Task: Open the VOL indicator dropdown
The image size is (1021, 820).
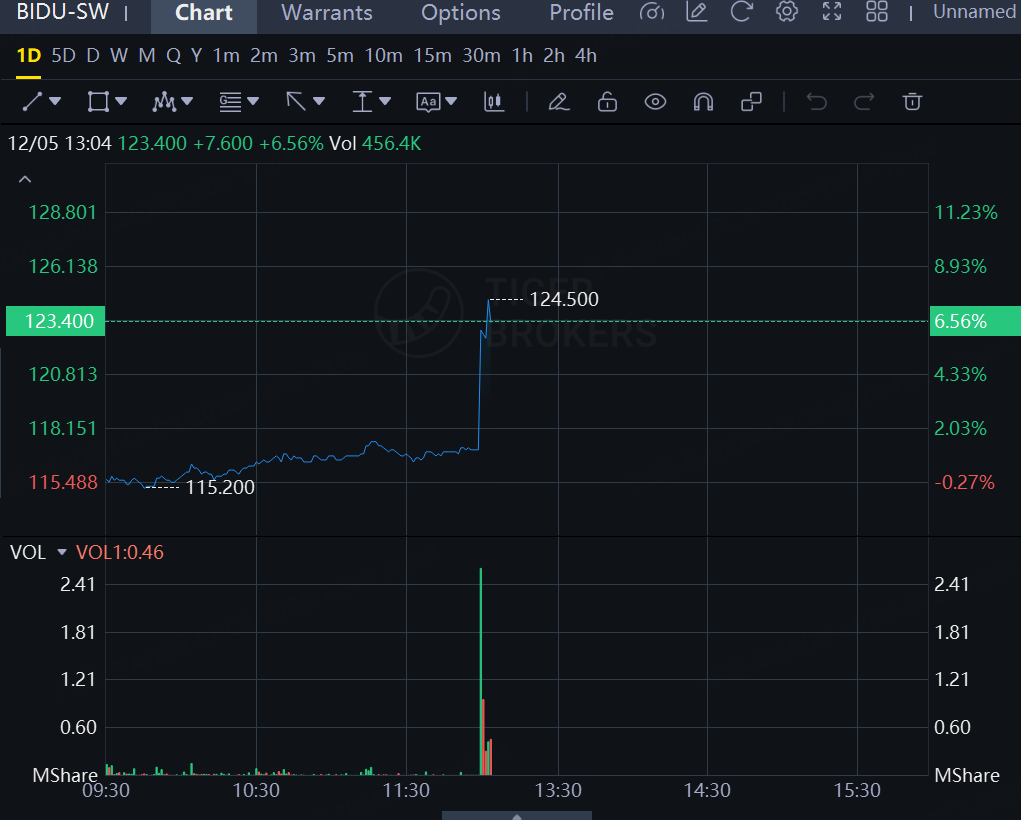Action: pyautogui.click(x=62, y=552)
